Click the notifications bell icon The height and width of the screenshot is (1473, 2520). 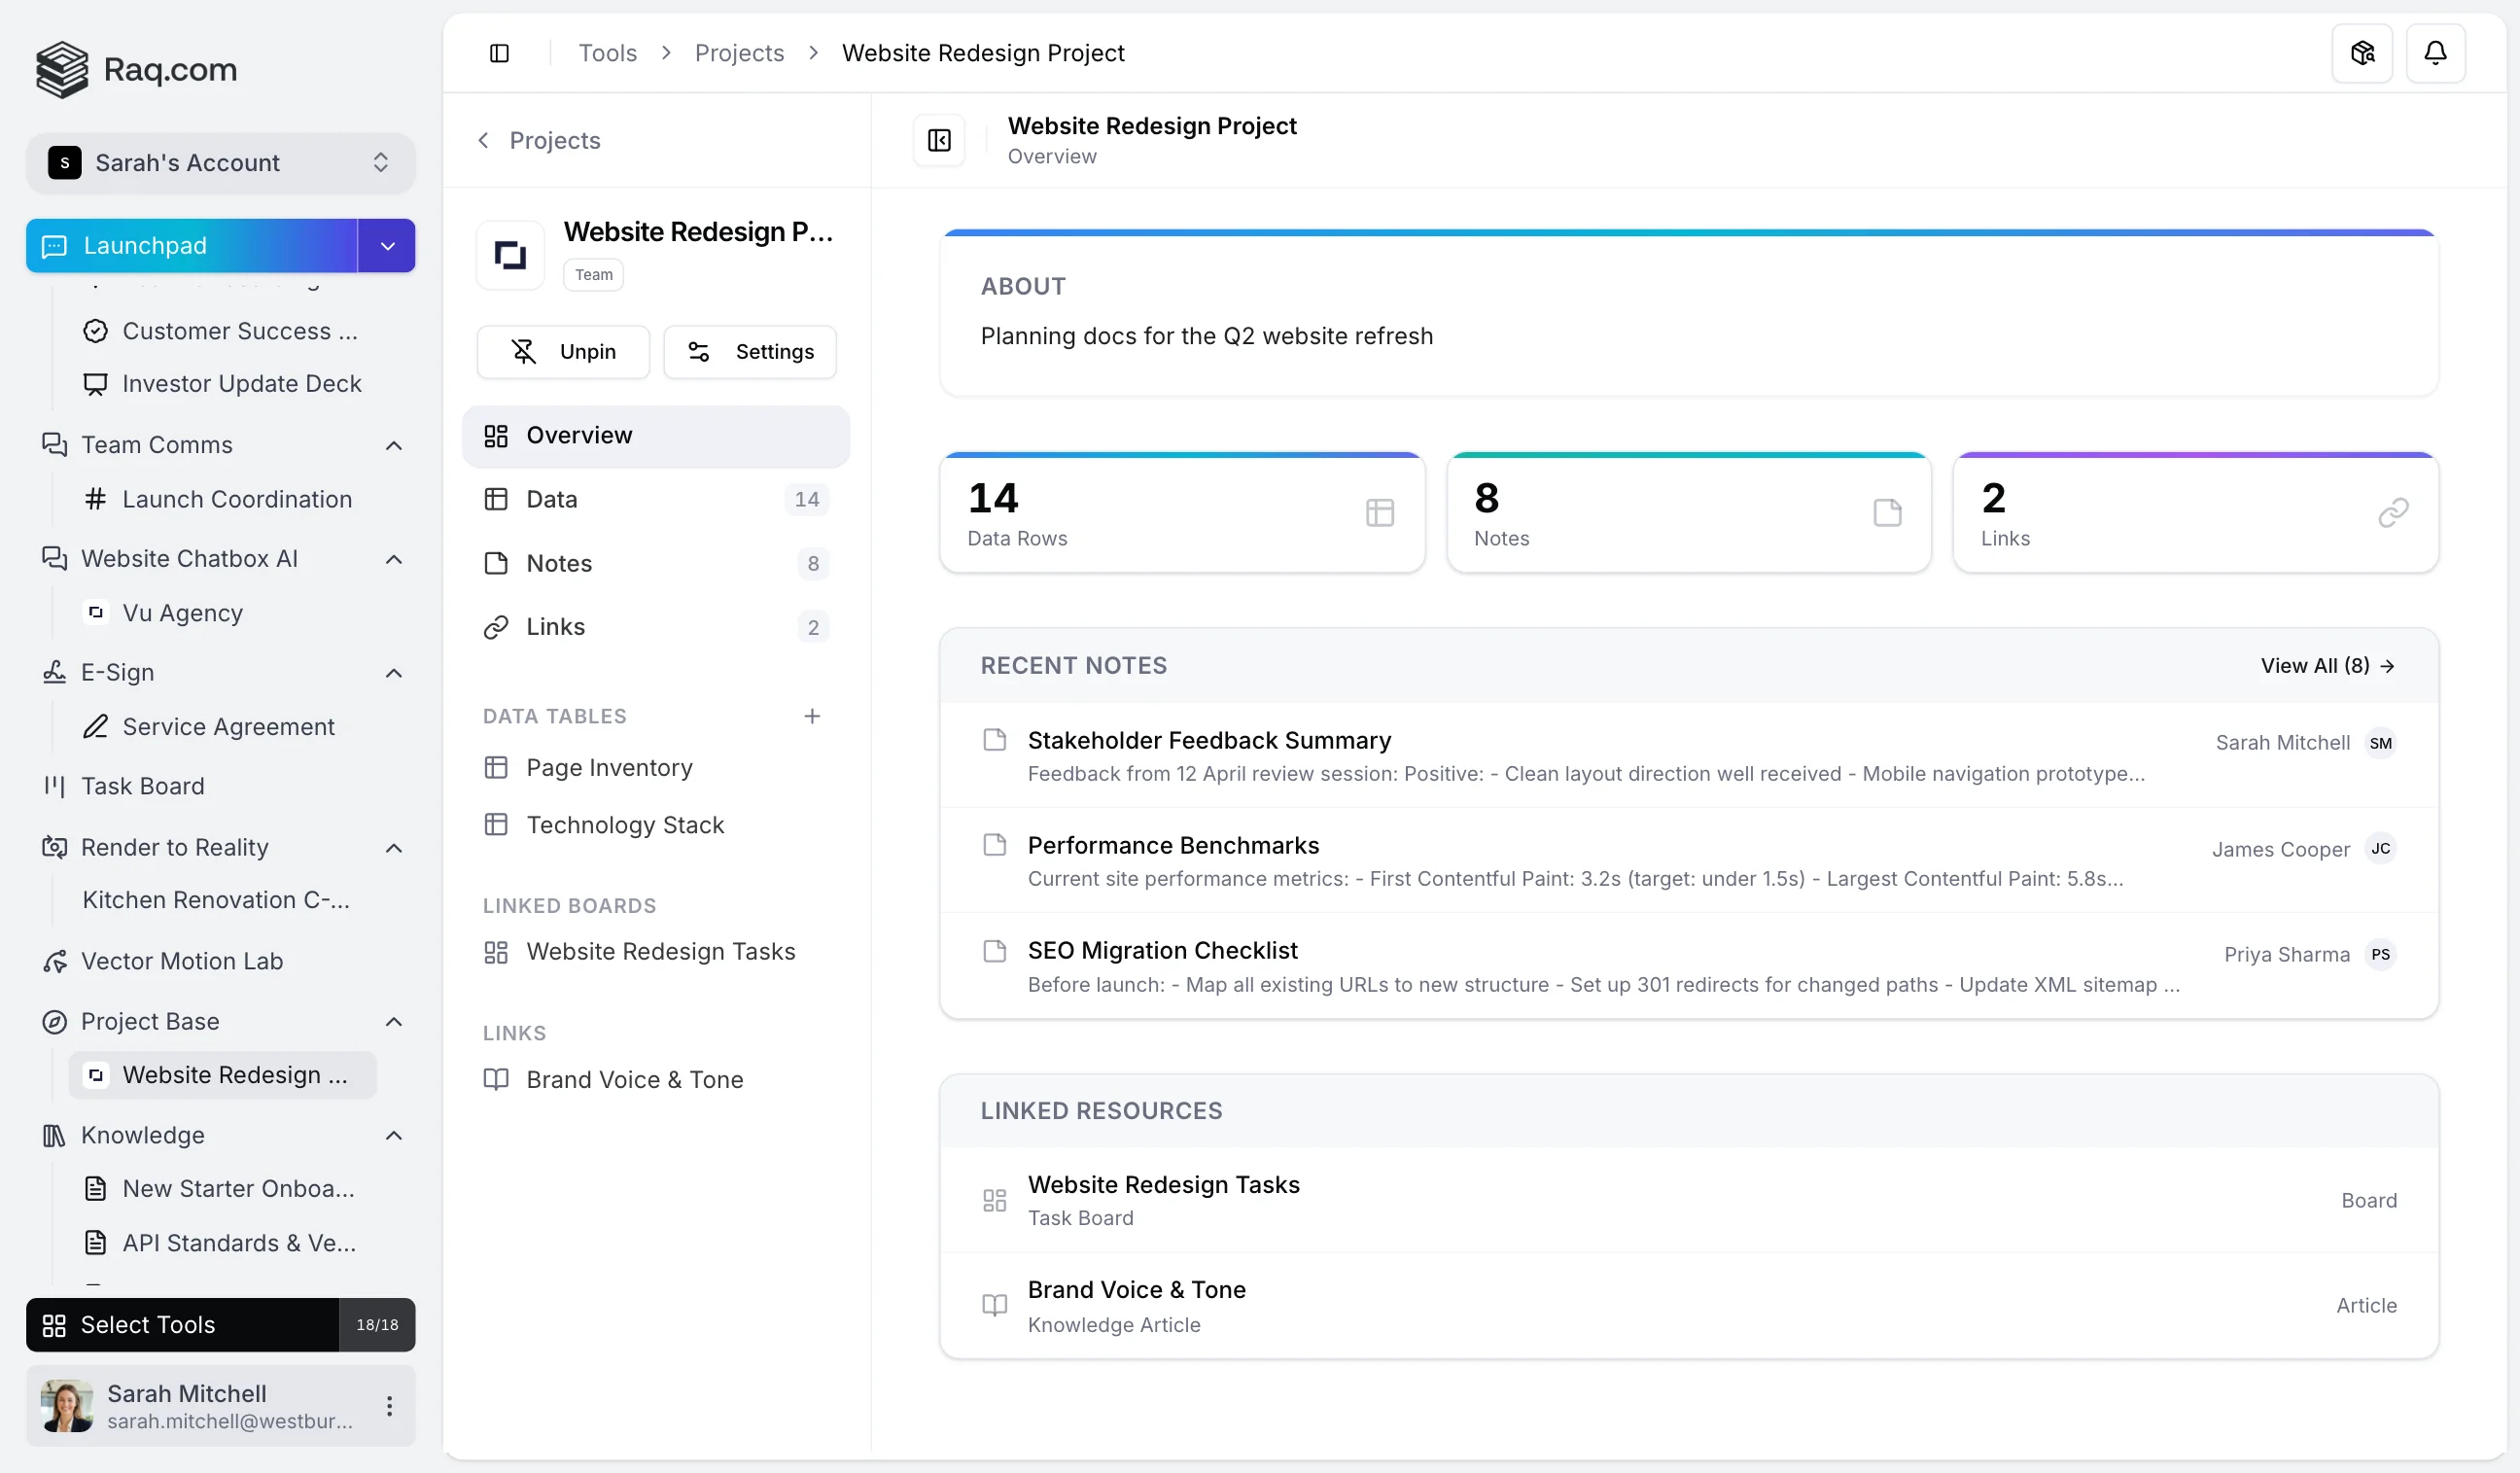(x=2434, y=53)
